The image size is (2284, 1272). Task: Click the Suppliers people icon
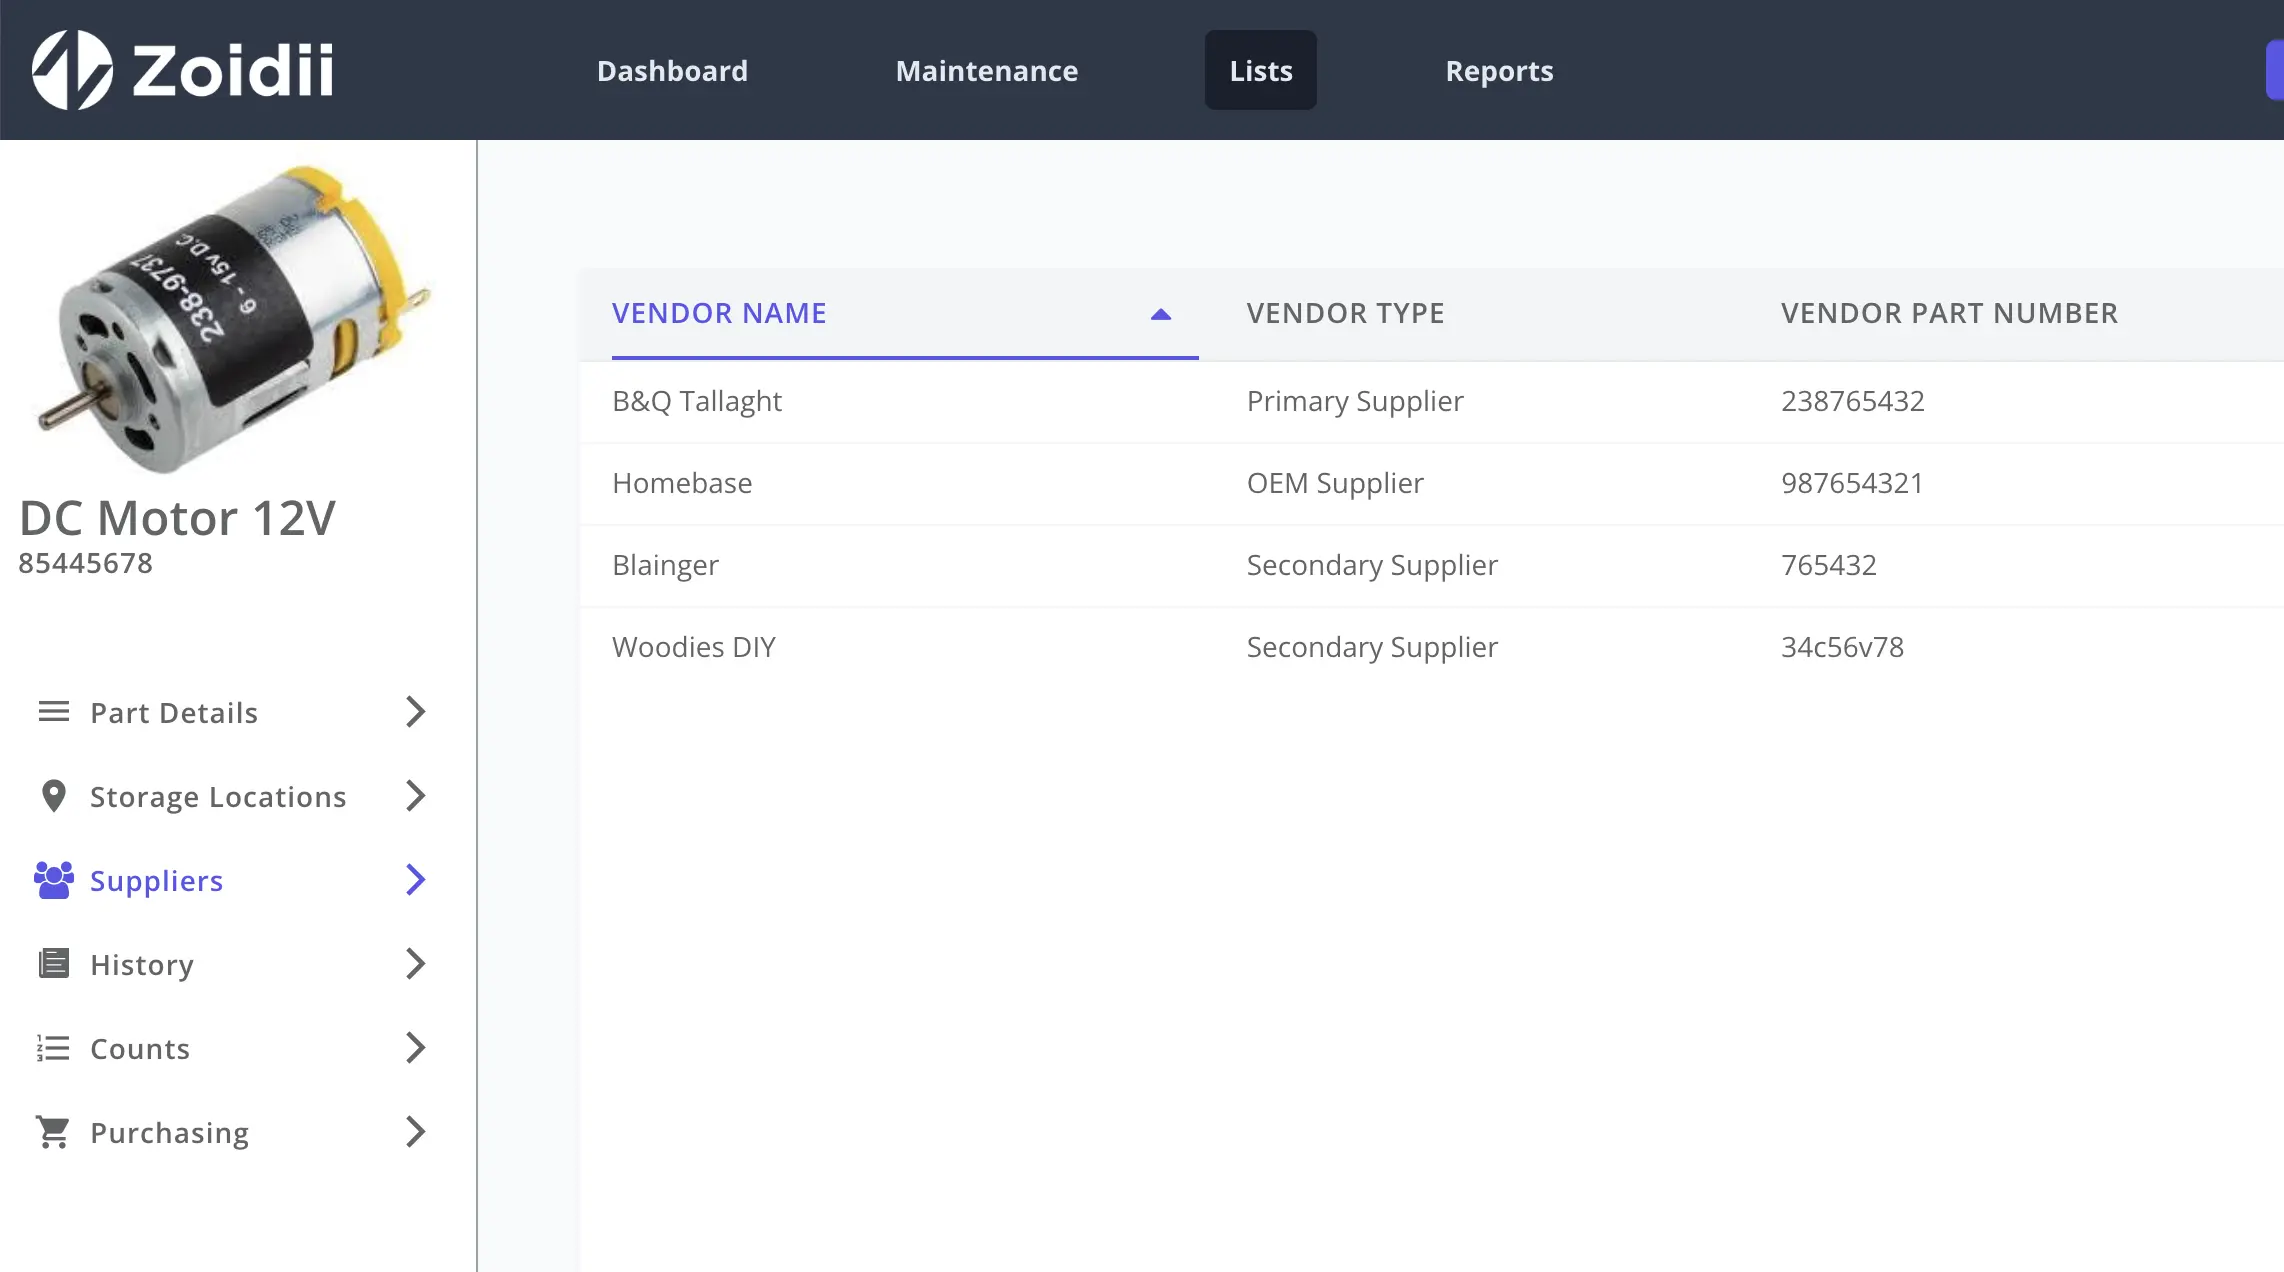[x=54, y=880]
